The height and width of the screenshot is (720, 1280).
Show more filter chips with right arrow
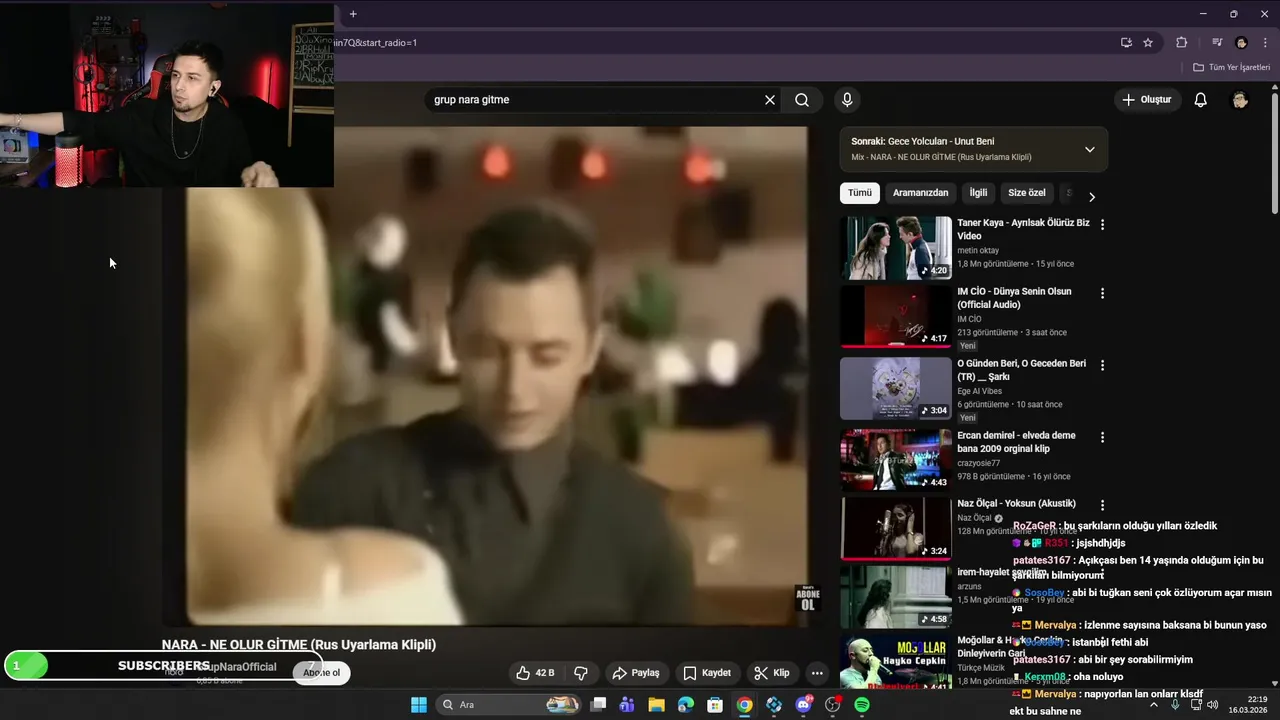1092,197
